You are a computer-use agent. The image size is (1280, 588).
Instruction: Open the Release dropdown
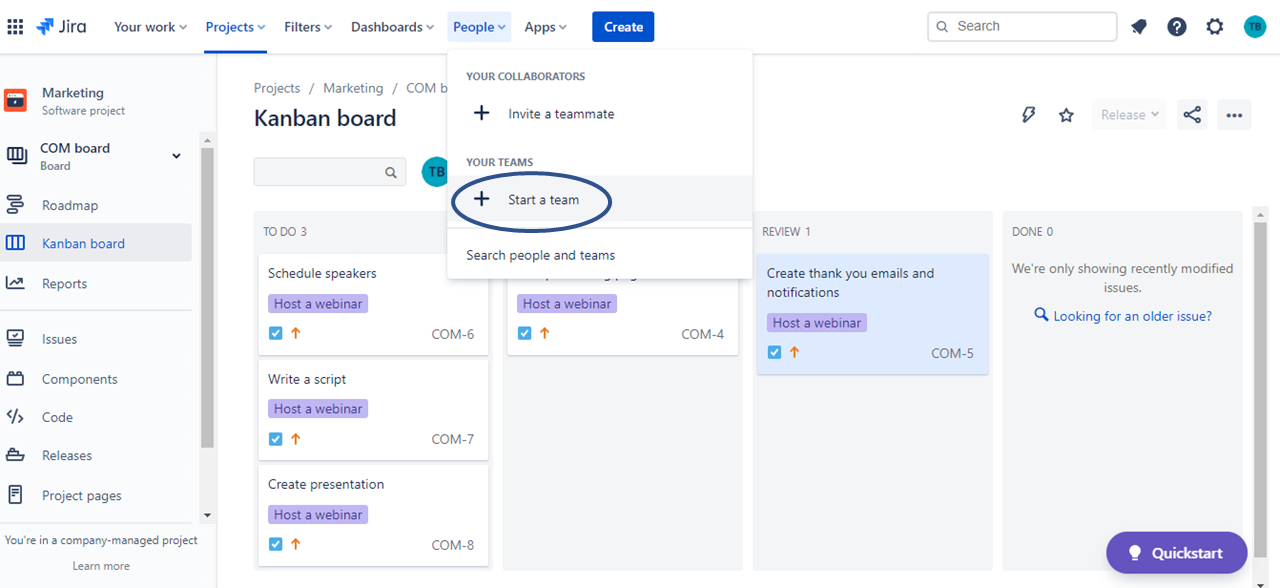point(1128,114)
